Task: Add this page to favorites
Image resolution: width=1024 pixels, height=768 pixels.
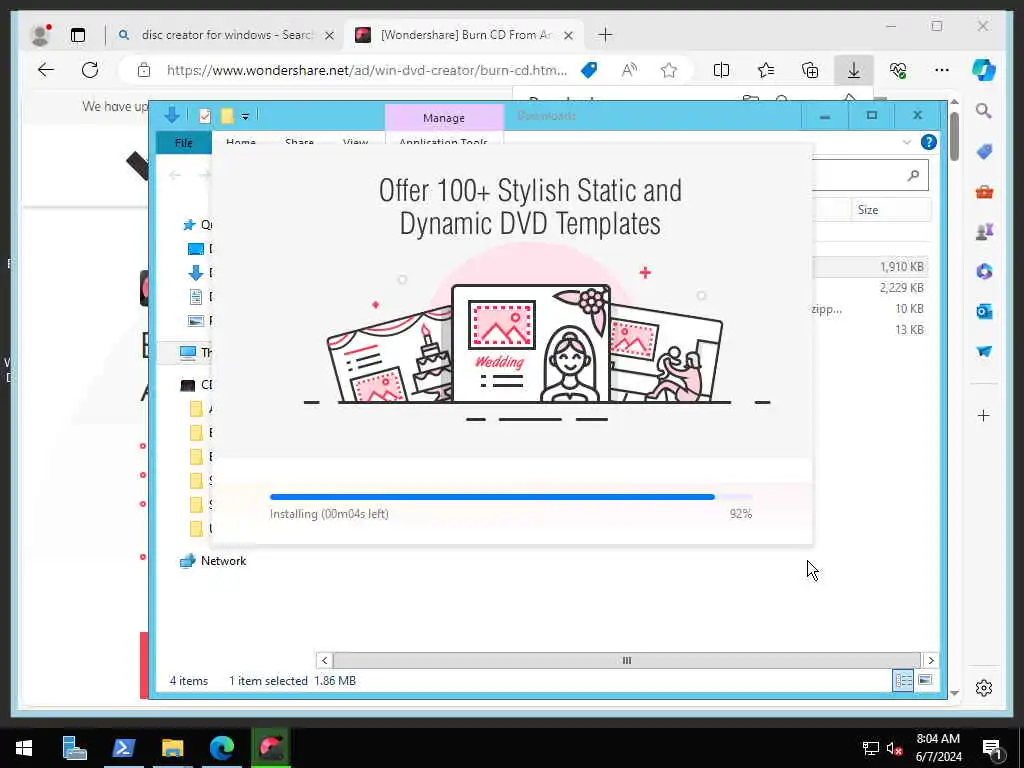Action: tap(669, 70)
